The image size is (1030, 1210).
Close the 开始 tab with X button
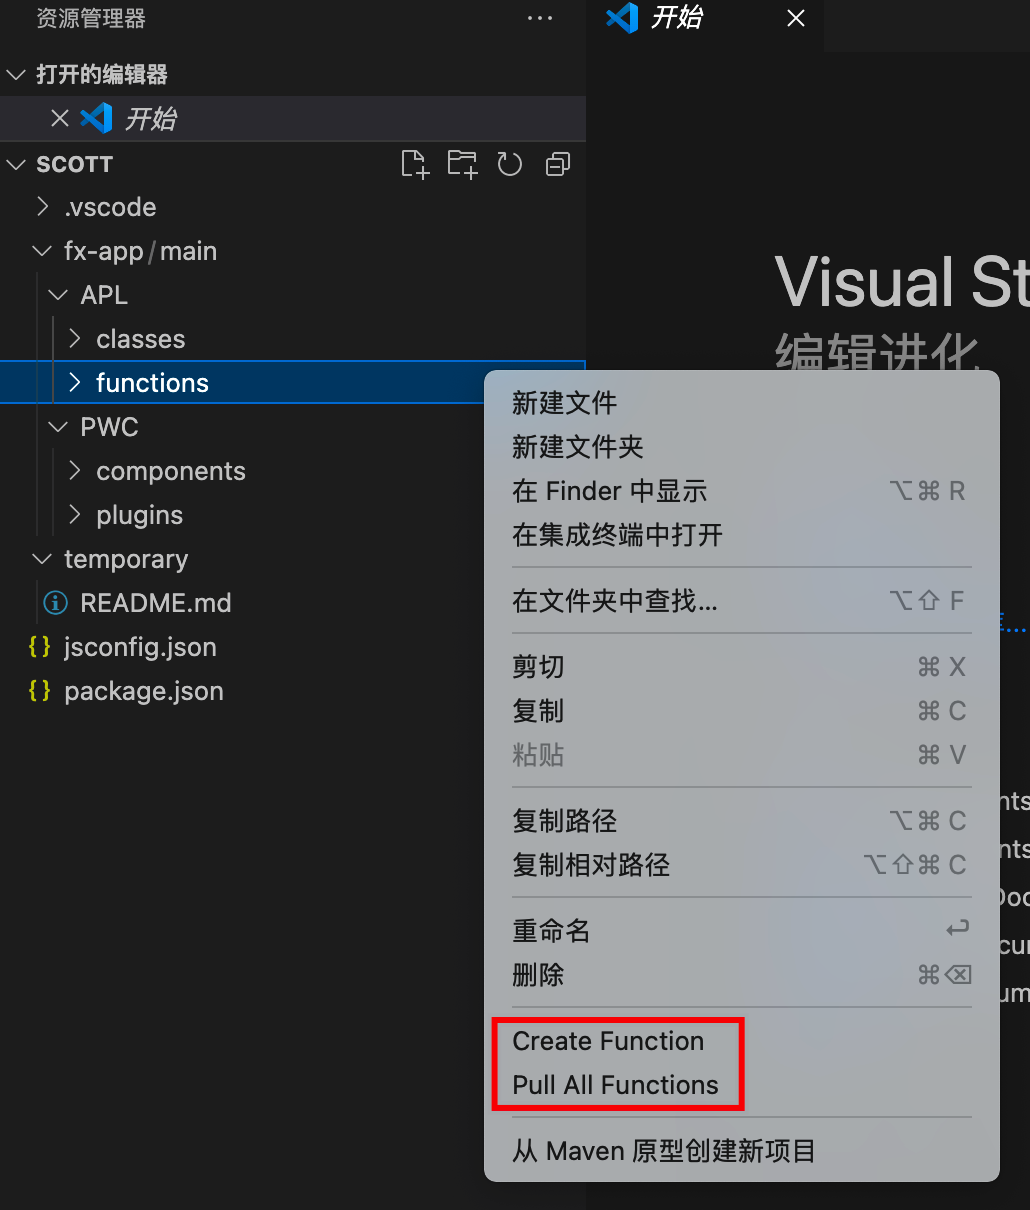click(x=796, y=19)
